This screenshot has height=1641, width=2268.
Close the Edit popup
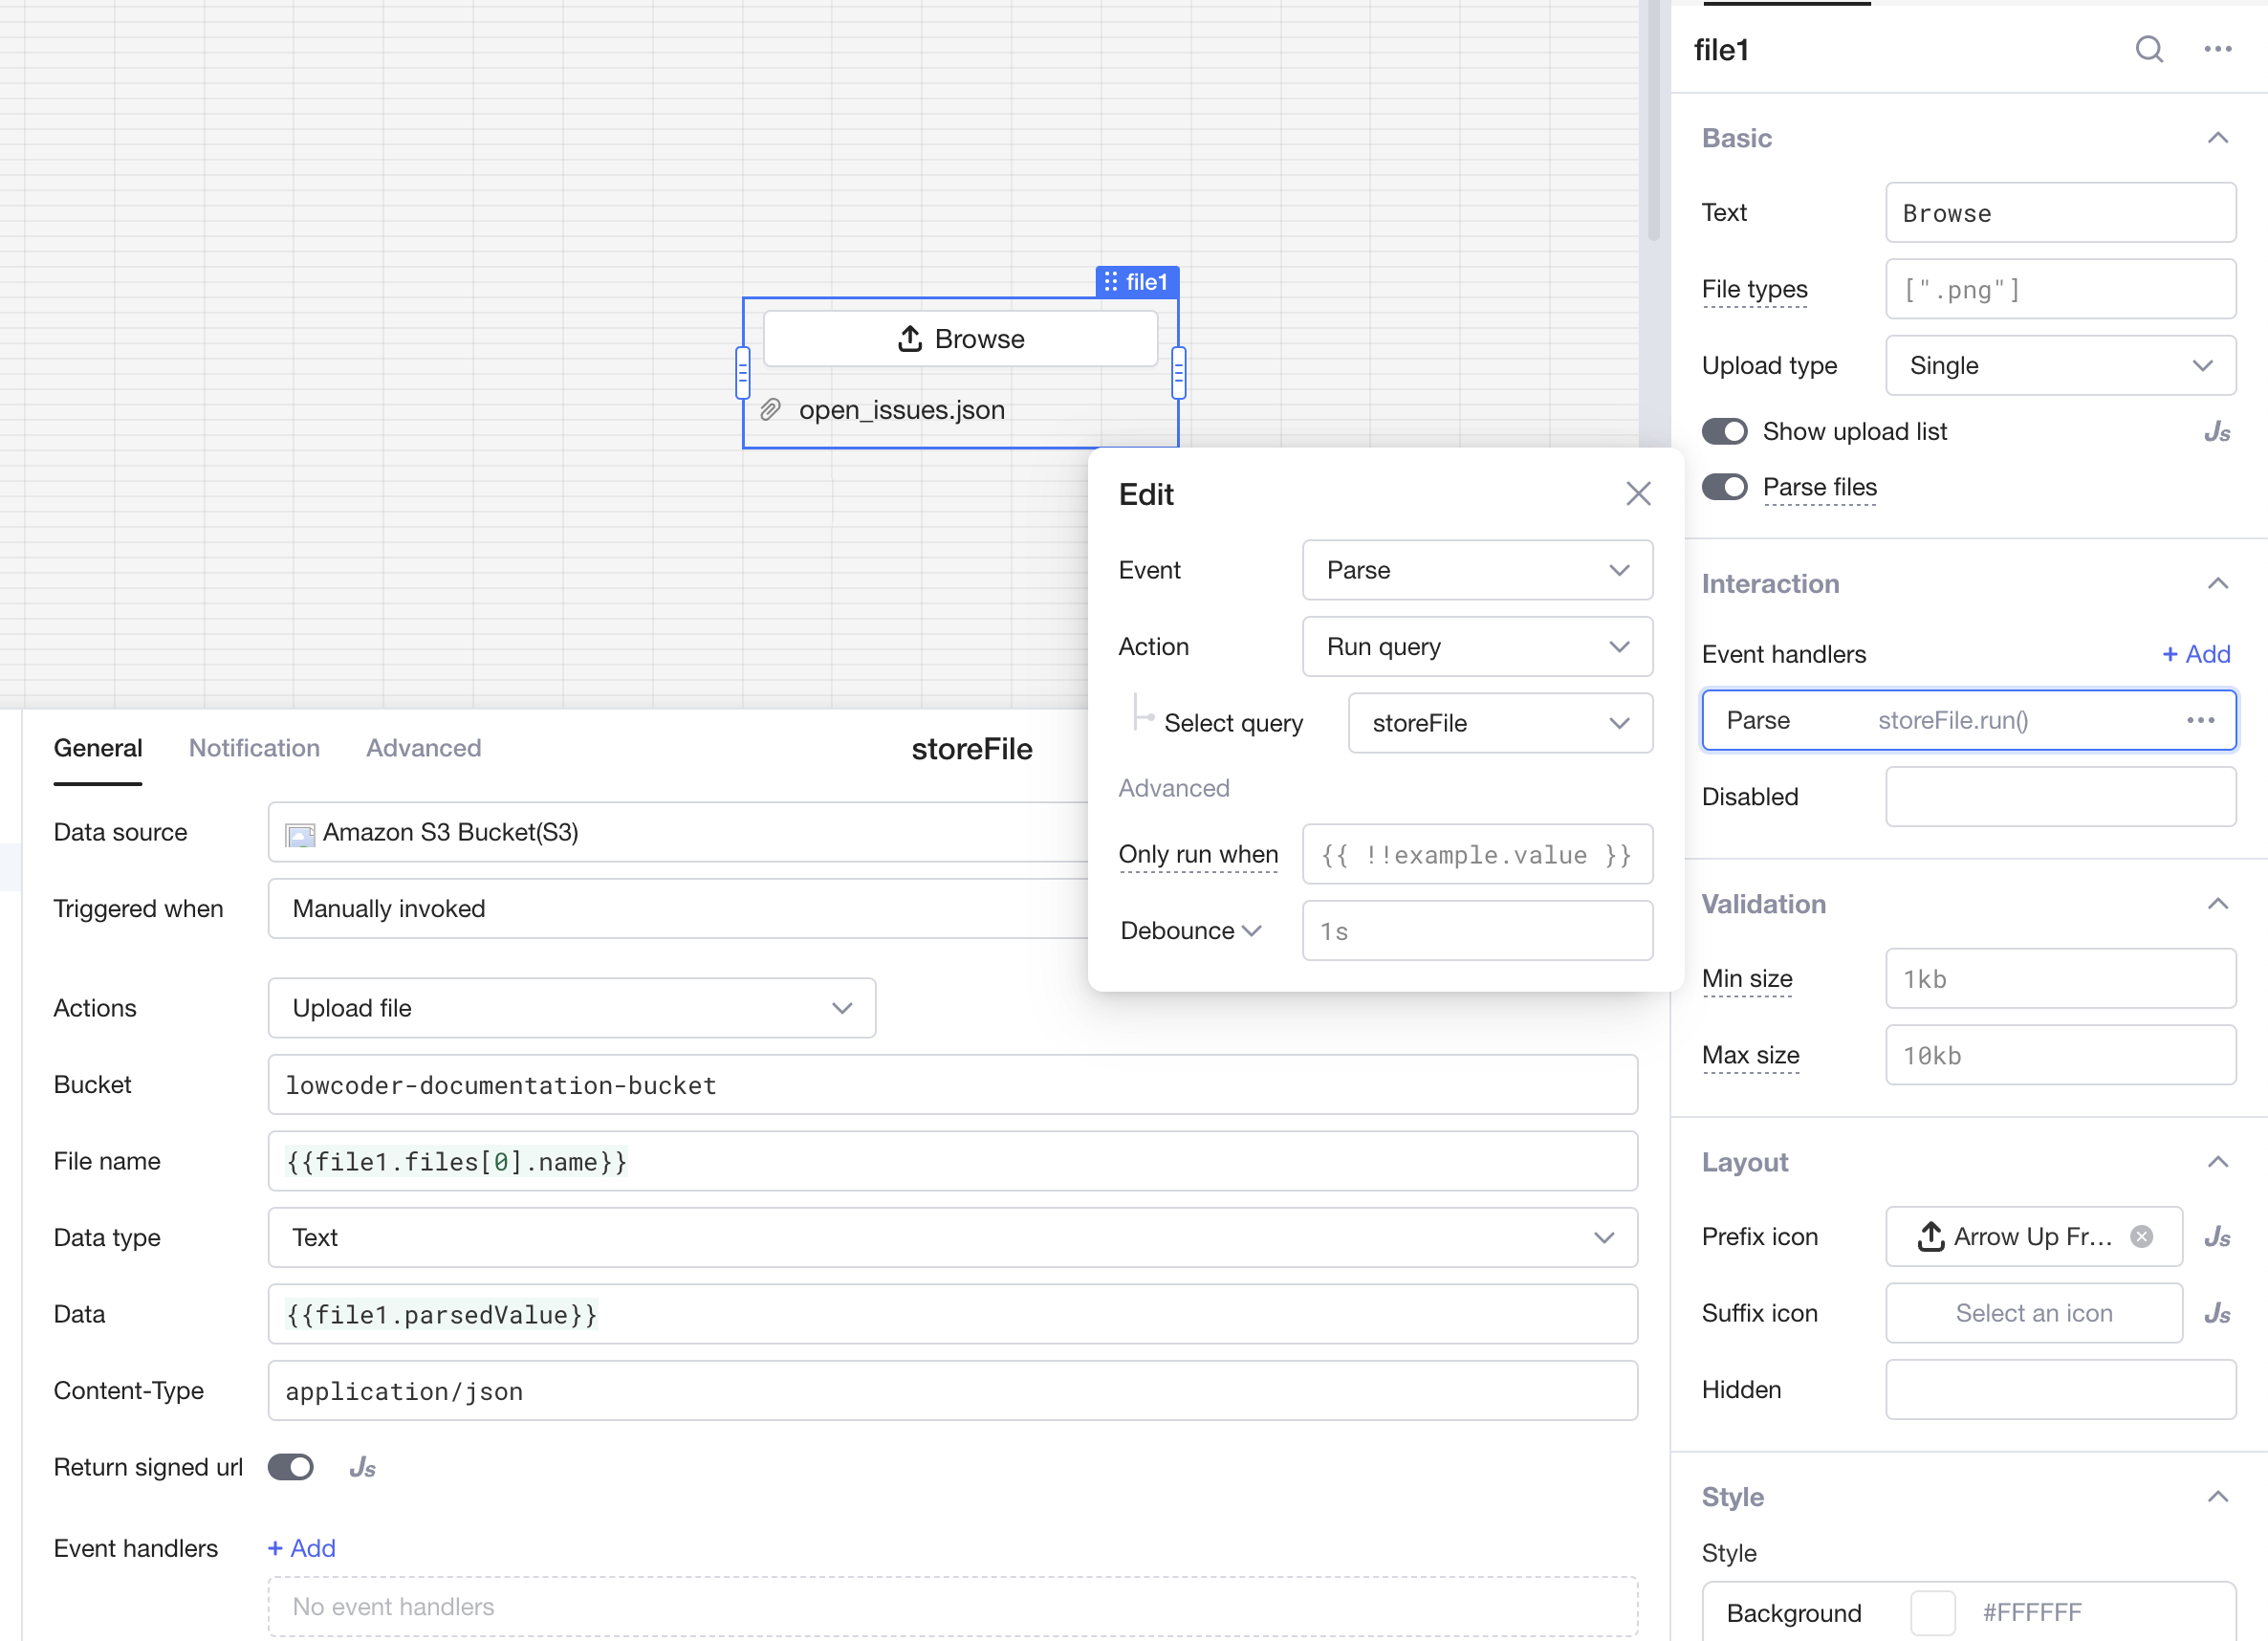1637,494
